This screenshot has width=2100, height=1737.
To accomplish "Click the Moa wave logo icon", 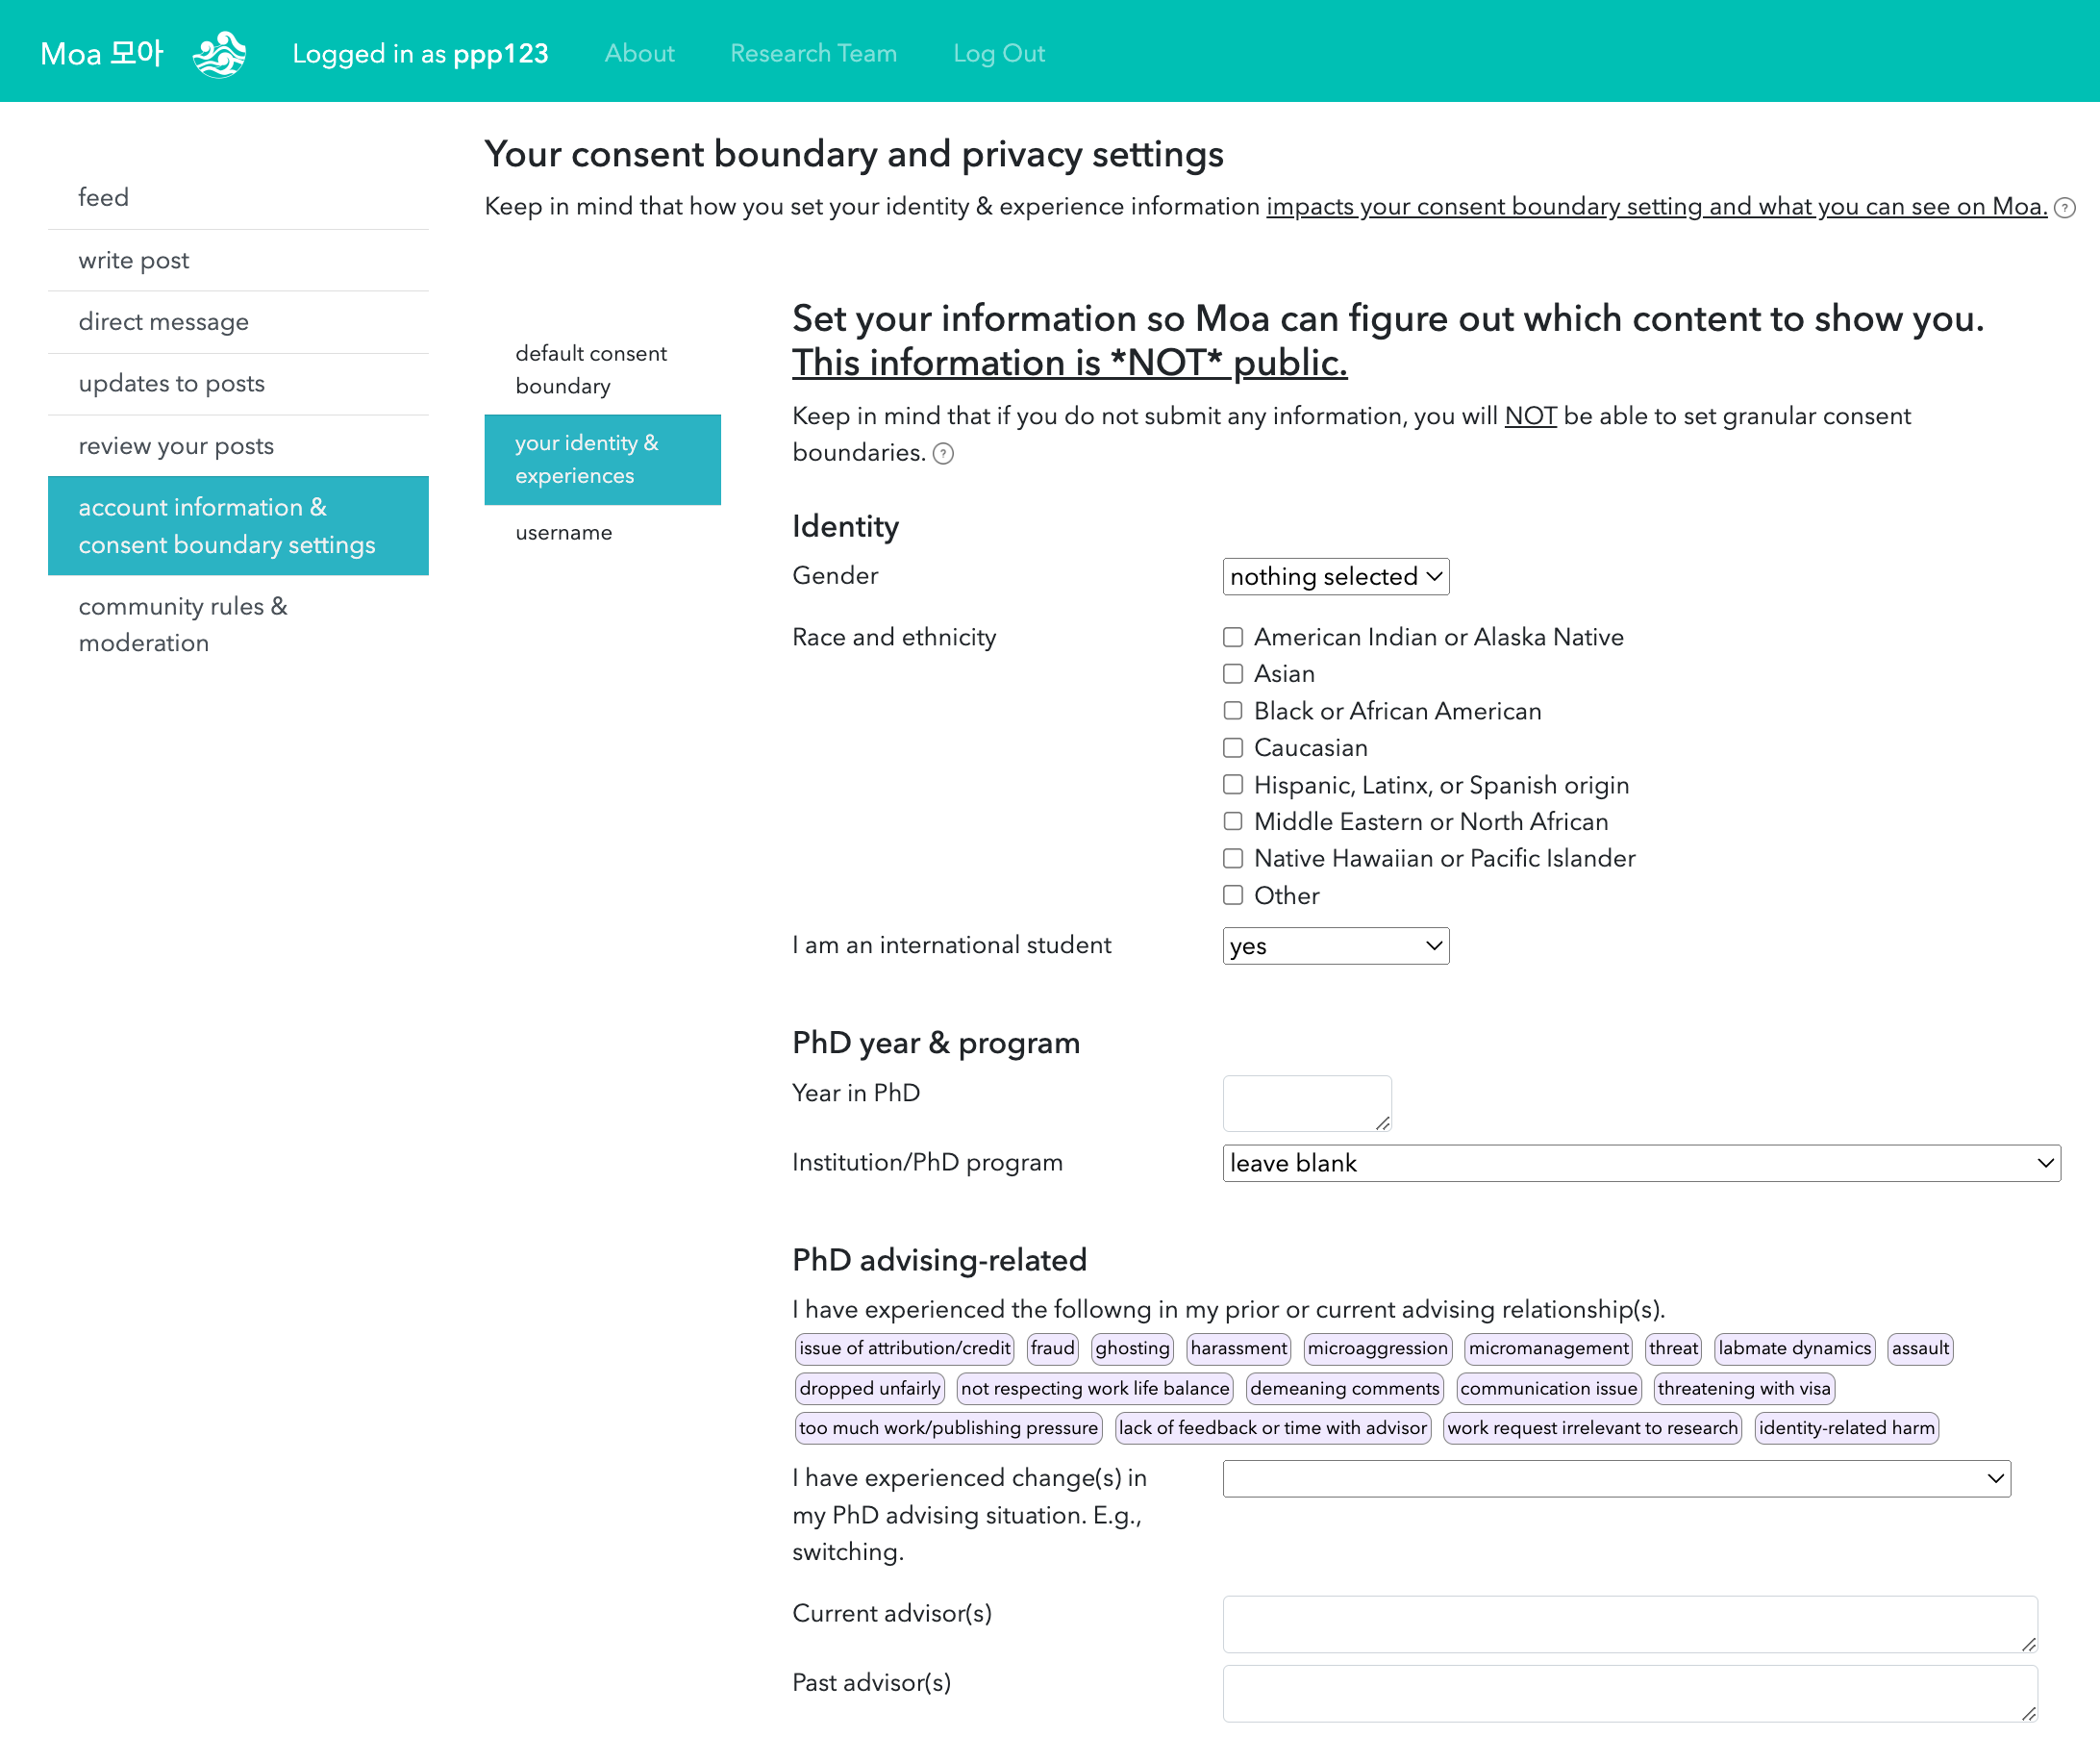I will pos(219,53).
